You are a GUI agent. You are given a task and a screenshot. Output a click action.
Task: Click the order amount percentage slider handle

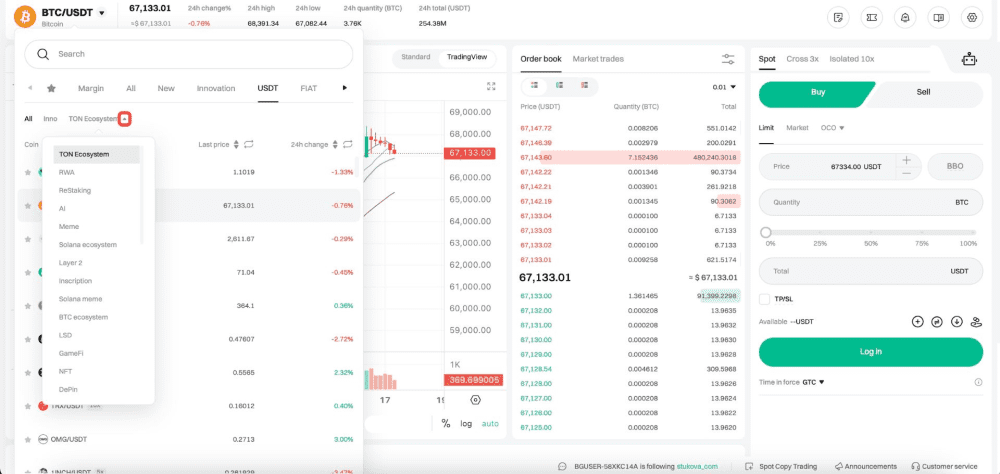click(x=766, y=232)
